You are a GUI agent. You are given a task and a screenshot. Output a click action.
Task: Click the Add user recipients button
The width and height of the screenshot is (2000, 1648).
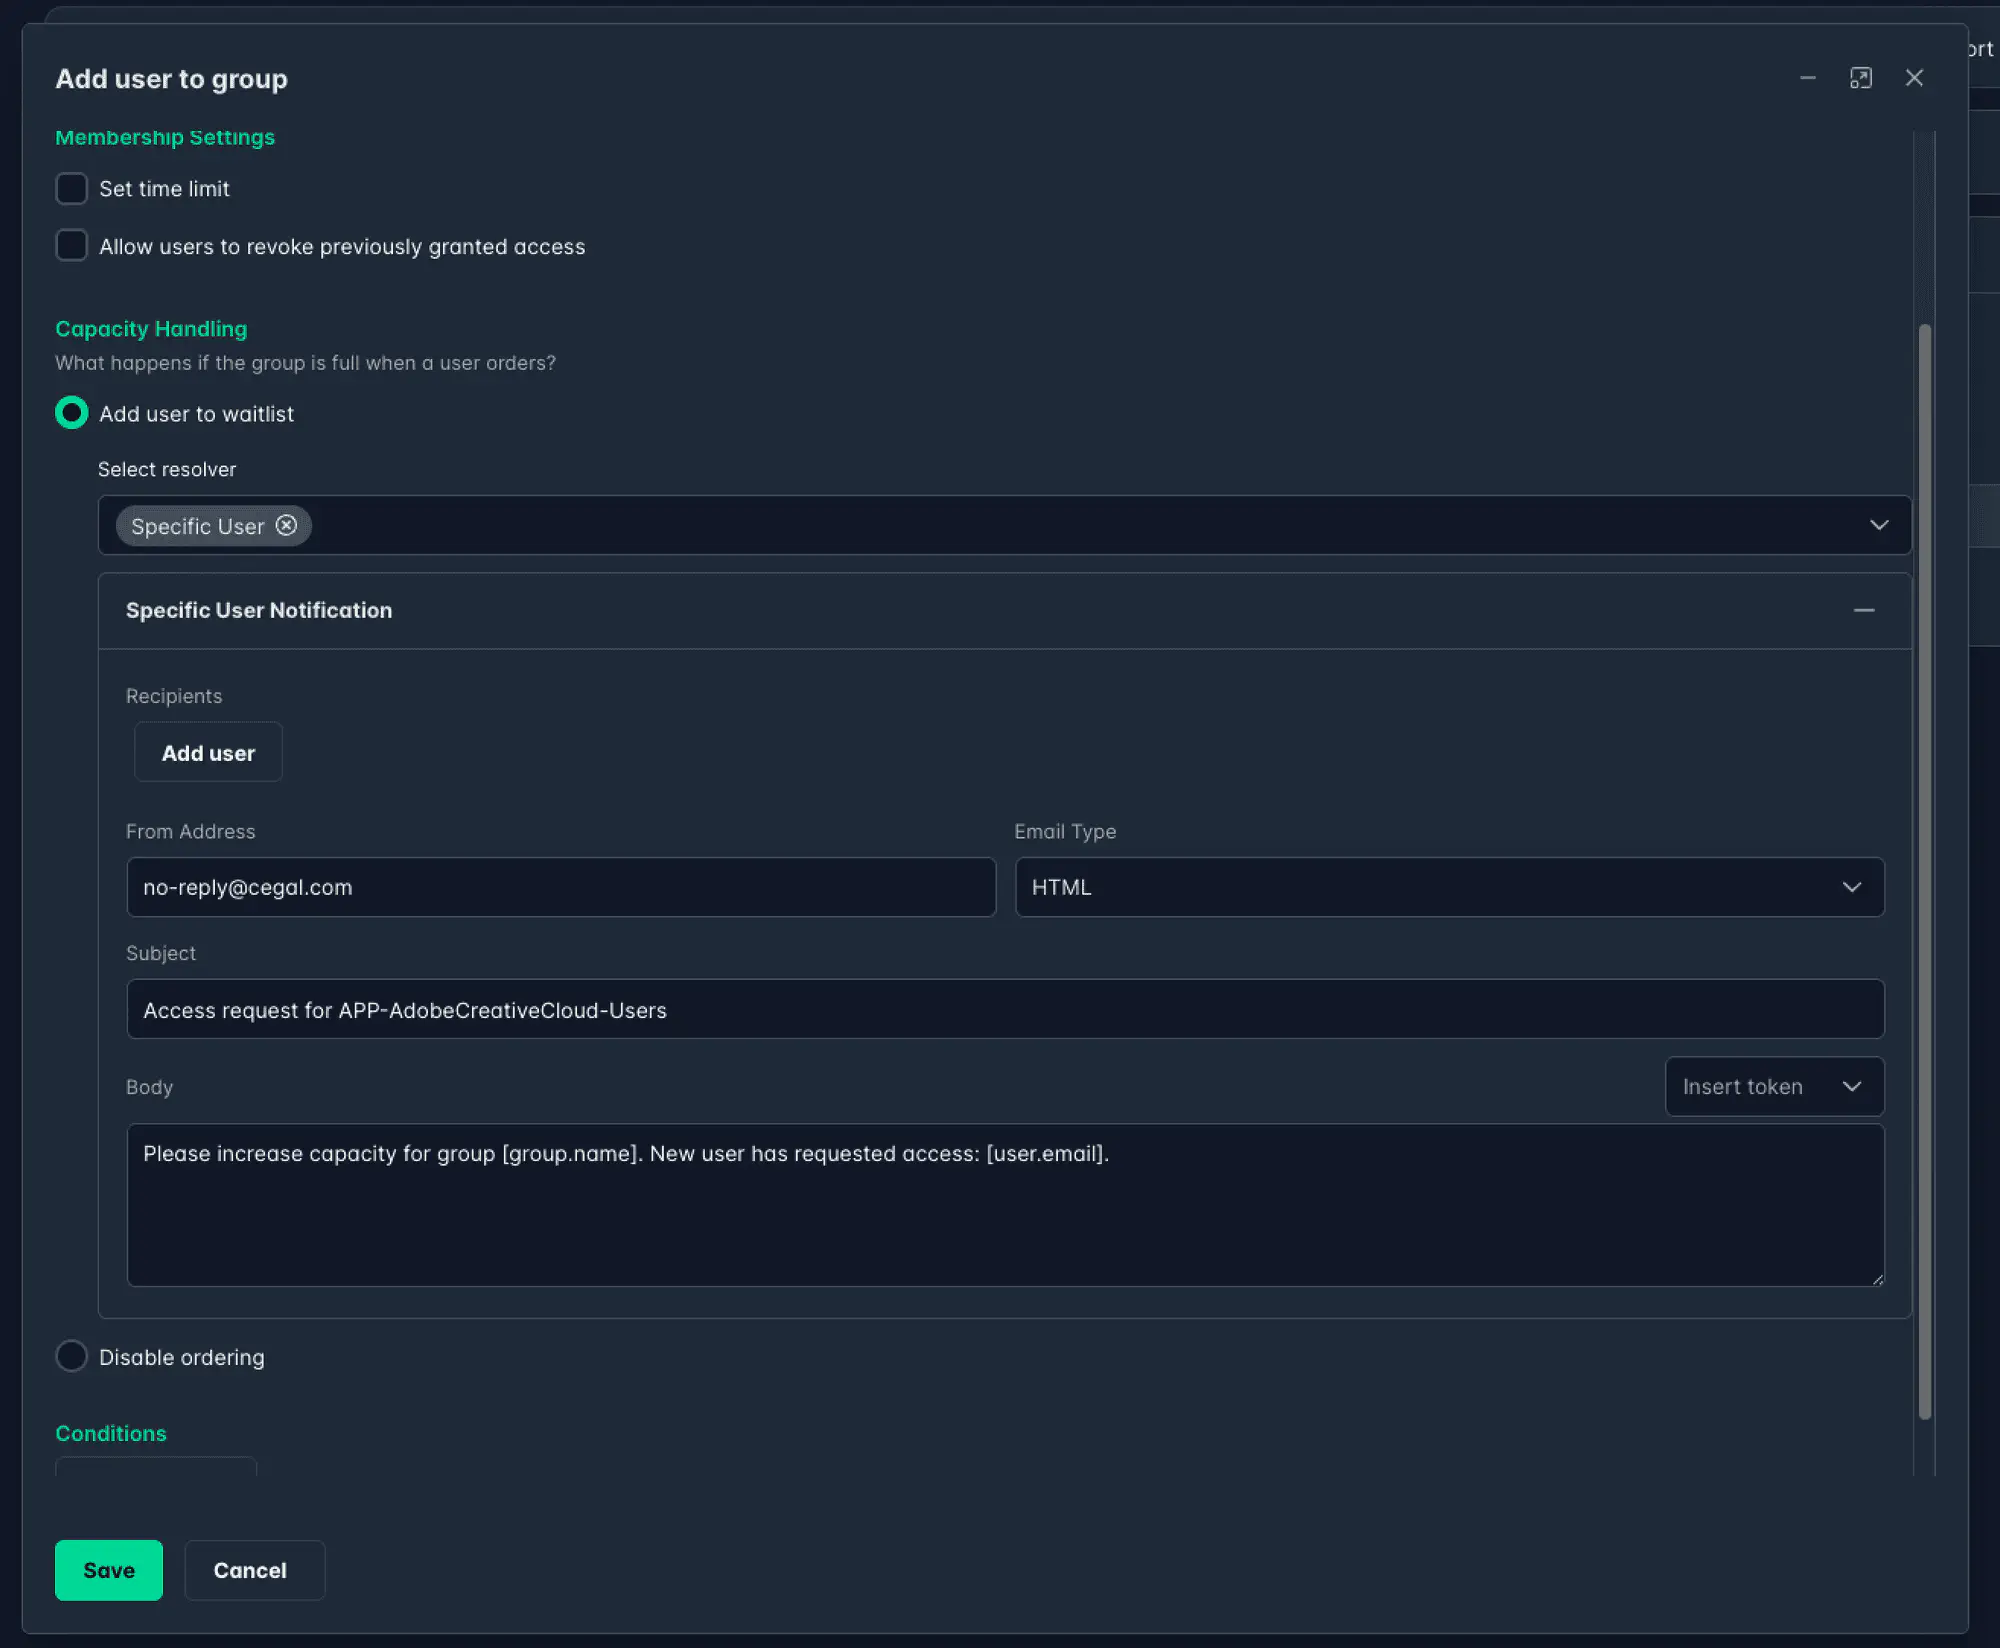[x=208, y=753]
